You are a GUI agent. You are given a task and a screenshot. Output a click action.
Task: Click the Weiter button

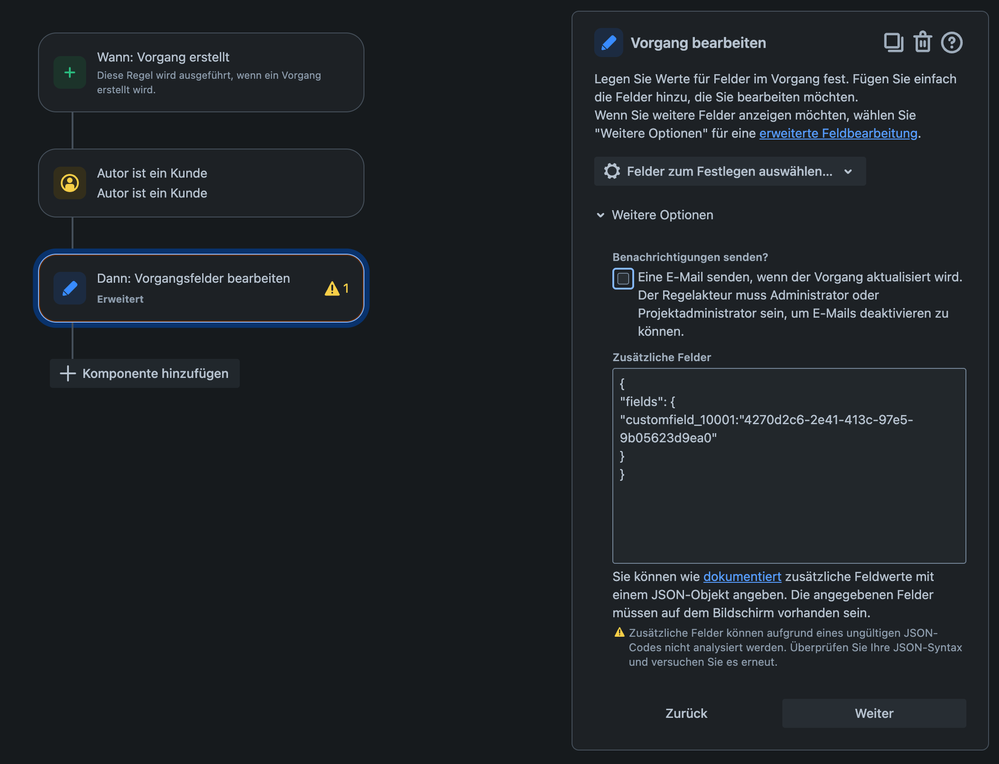click(x=874, y=713)
